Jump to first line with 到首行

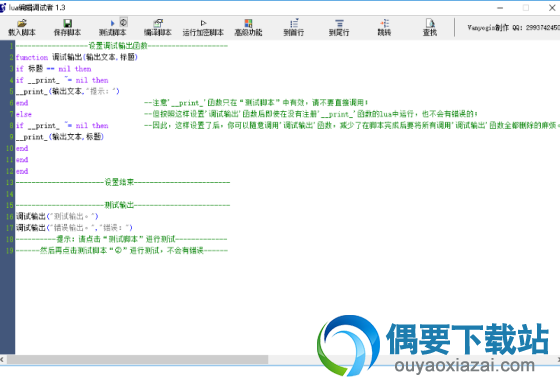pyautogui.click(x=294, y=27)
